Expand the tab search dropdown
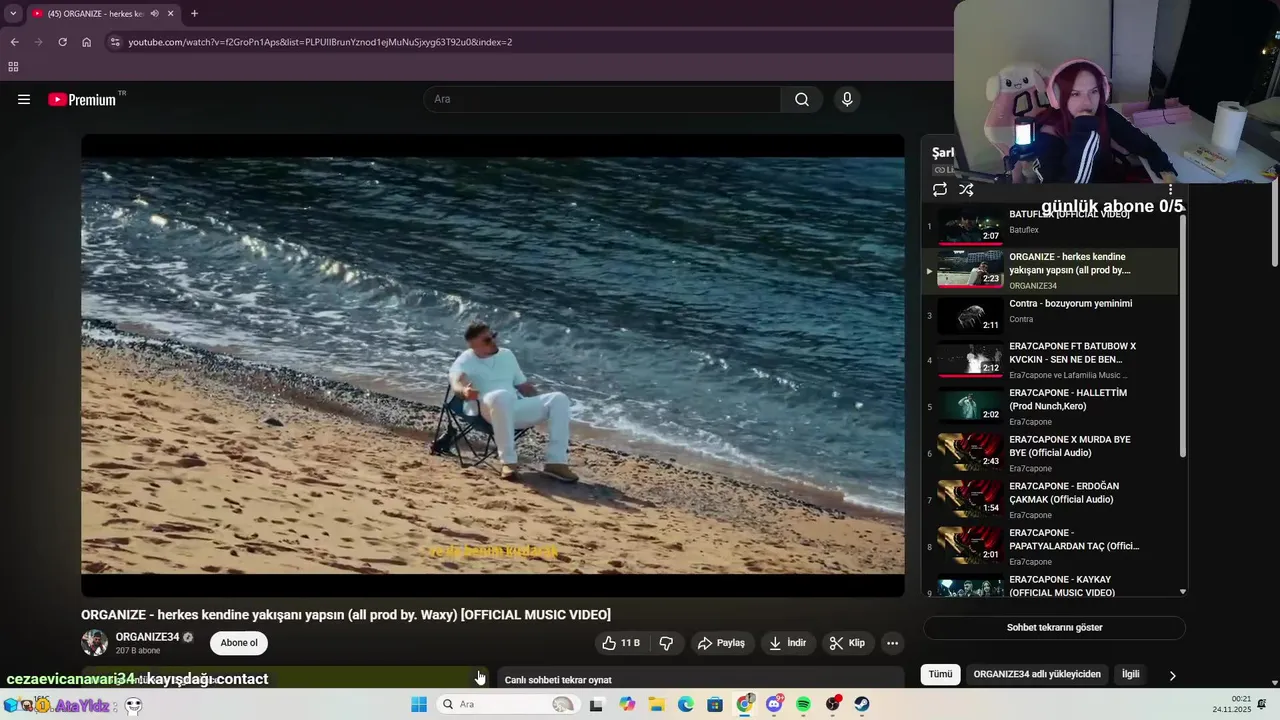This screenshot has height=720, width=1280. click(12, 13)
